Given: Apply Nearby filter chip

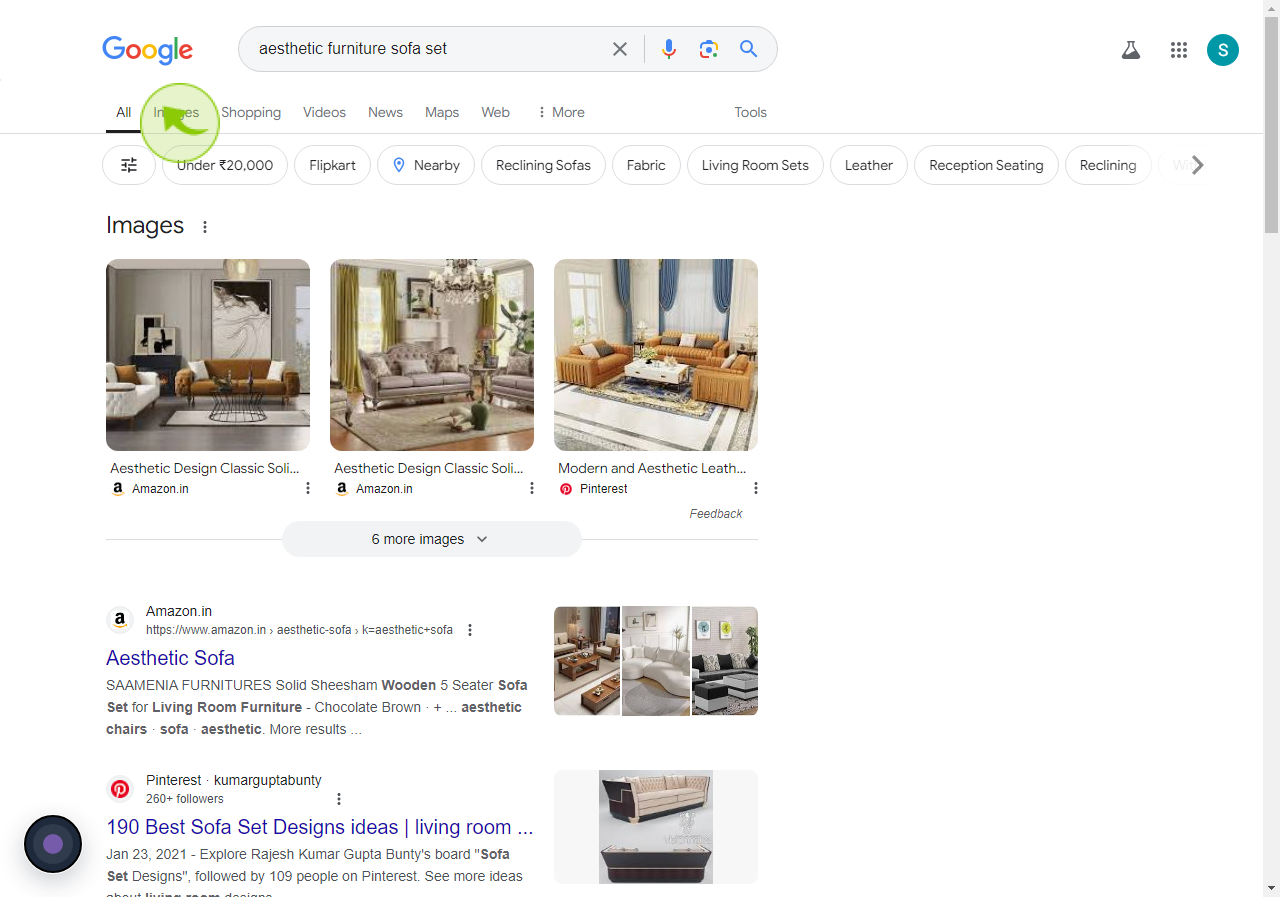Looking at the screenshot, I should [426, 165].
